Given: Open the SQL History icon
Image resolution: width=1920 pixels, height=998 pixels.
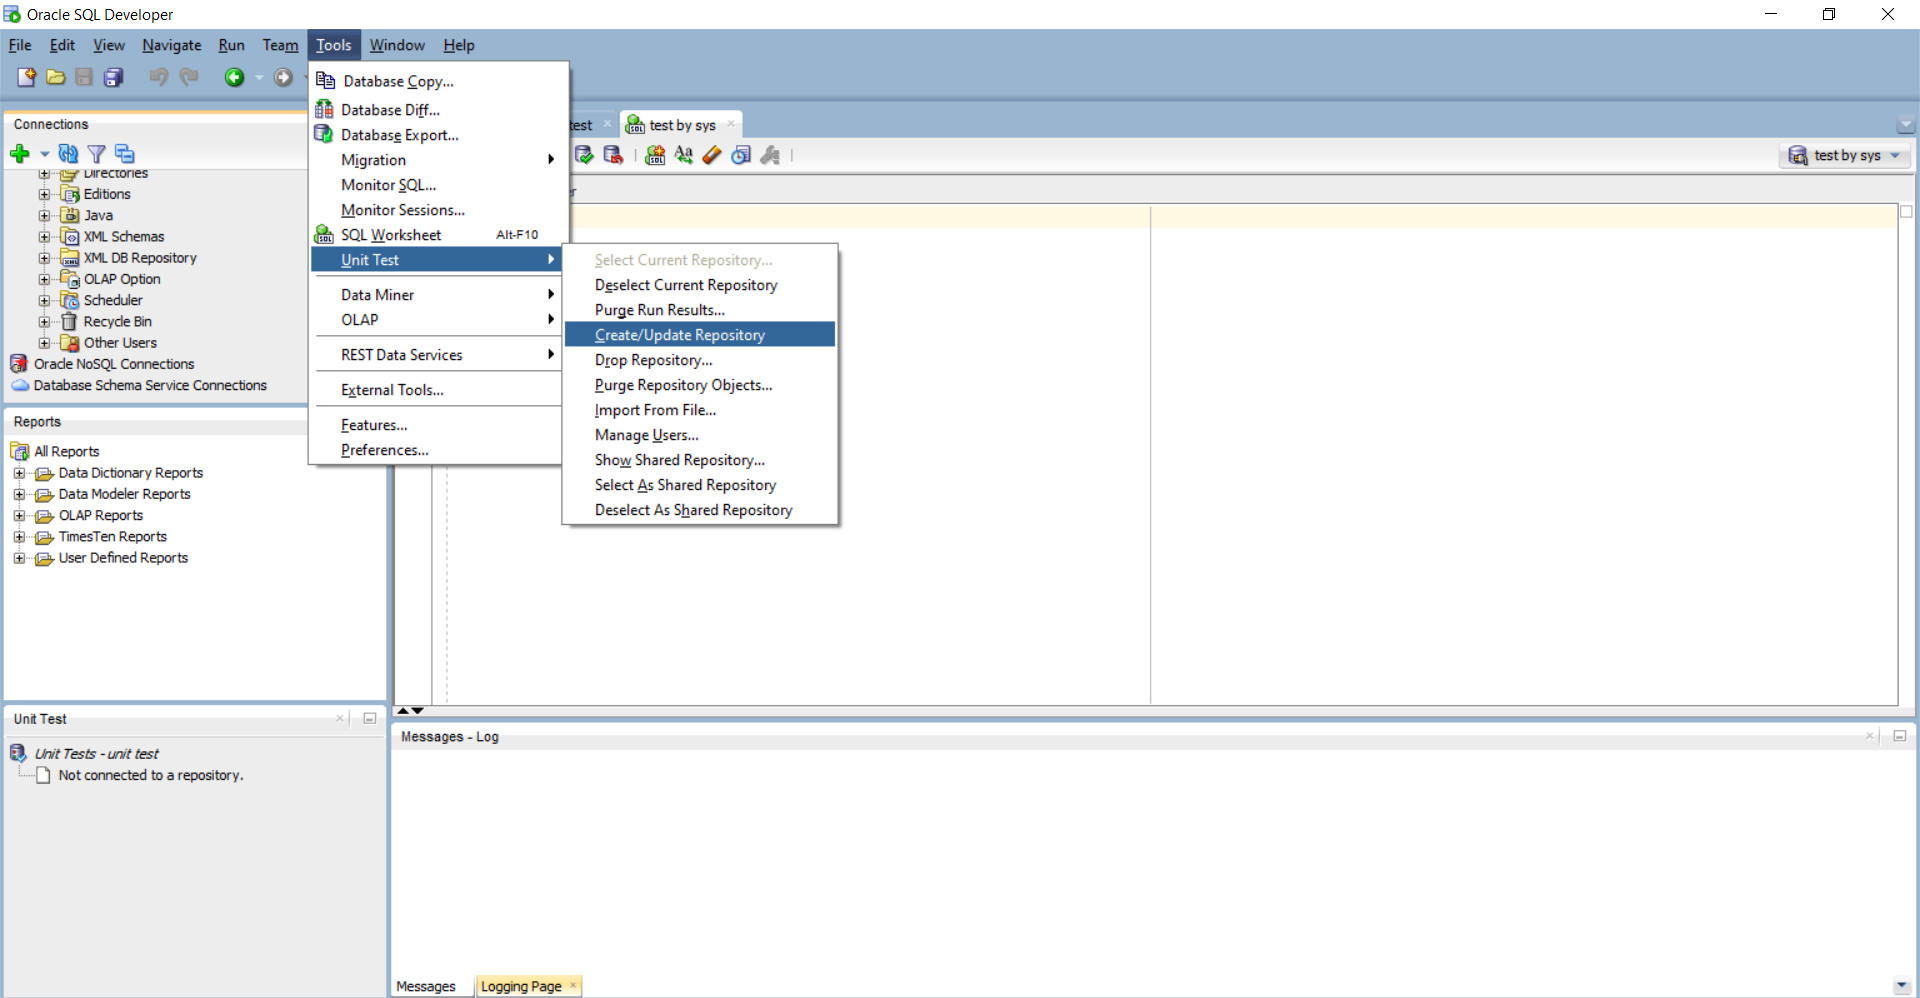Looking at the screenshot, I should [741, 155].
